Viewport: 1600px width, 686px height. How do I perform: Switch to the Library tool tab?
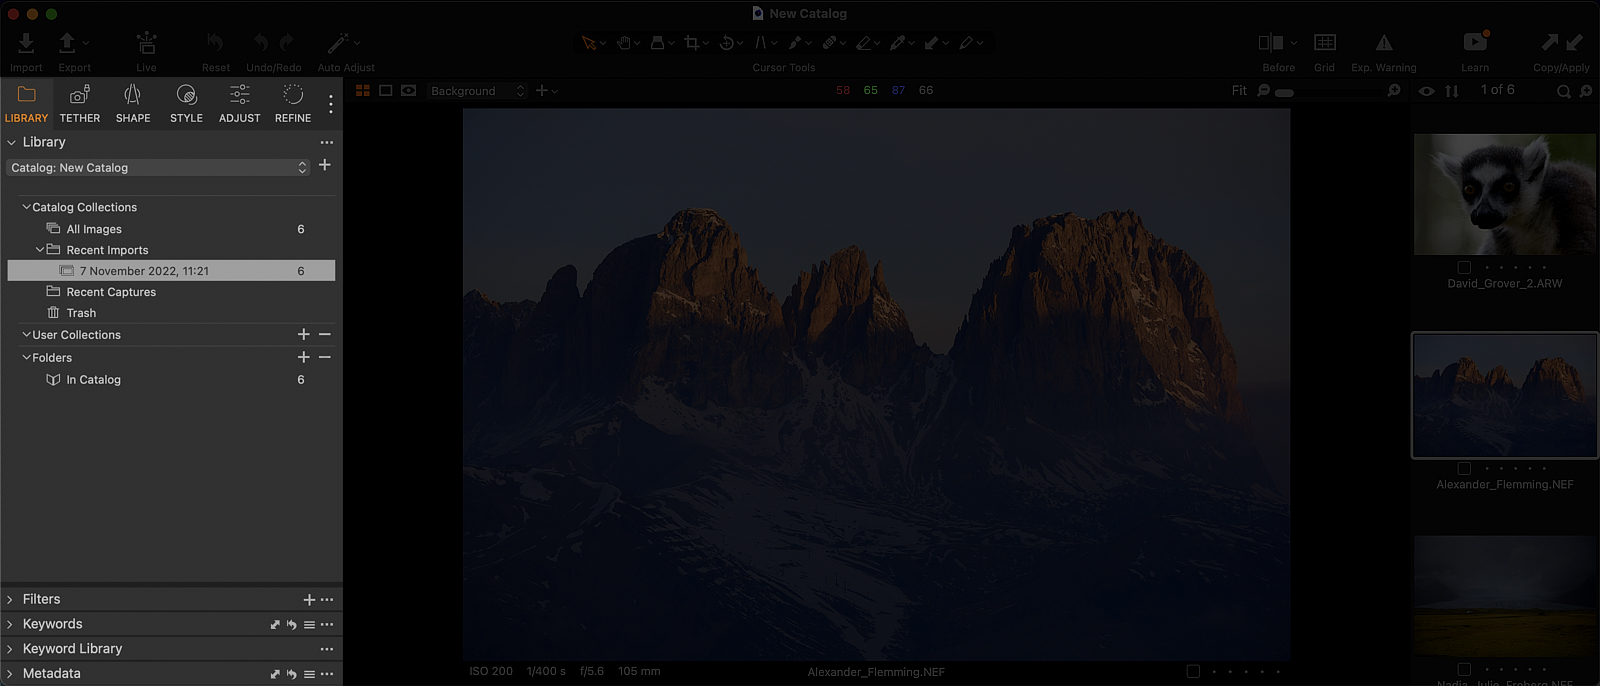tap(26, 104)
